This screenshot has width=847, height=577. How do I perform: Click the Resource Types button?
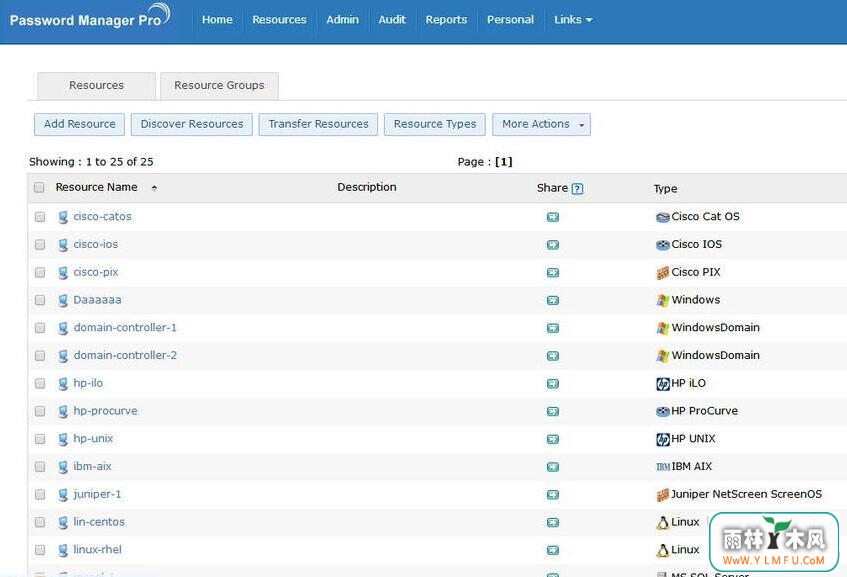(435, 124)
